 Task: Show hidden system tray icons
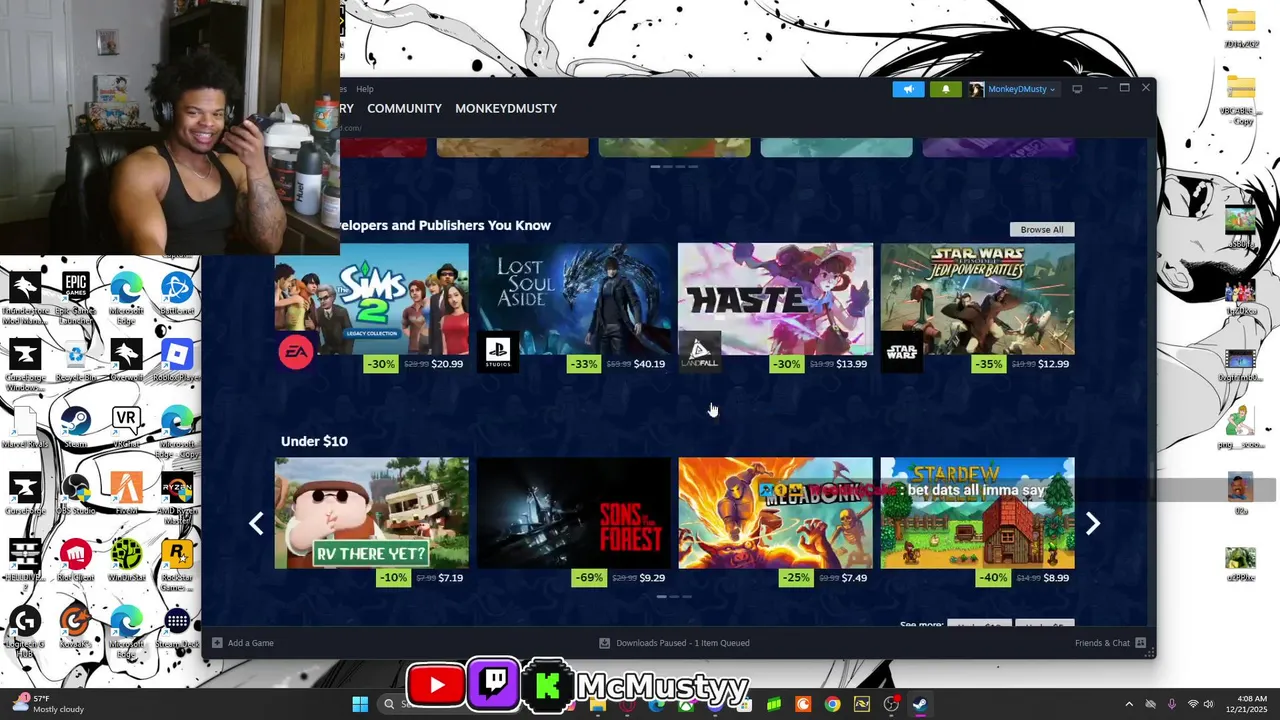pyautogui.click(x=1129, y=704)
